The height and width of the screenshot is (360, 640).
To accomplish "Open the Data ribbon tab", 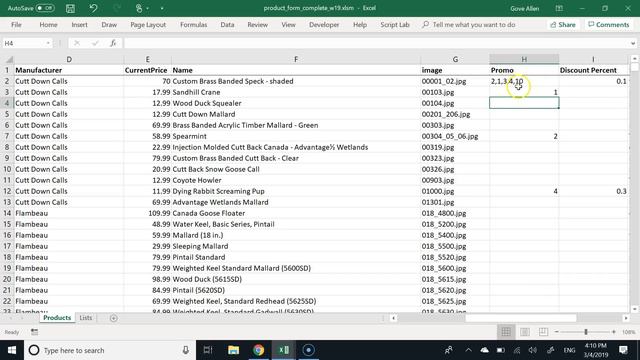I will pyautogui.click(x=227, y=25).
